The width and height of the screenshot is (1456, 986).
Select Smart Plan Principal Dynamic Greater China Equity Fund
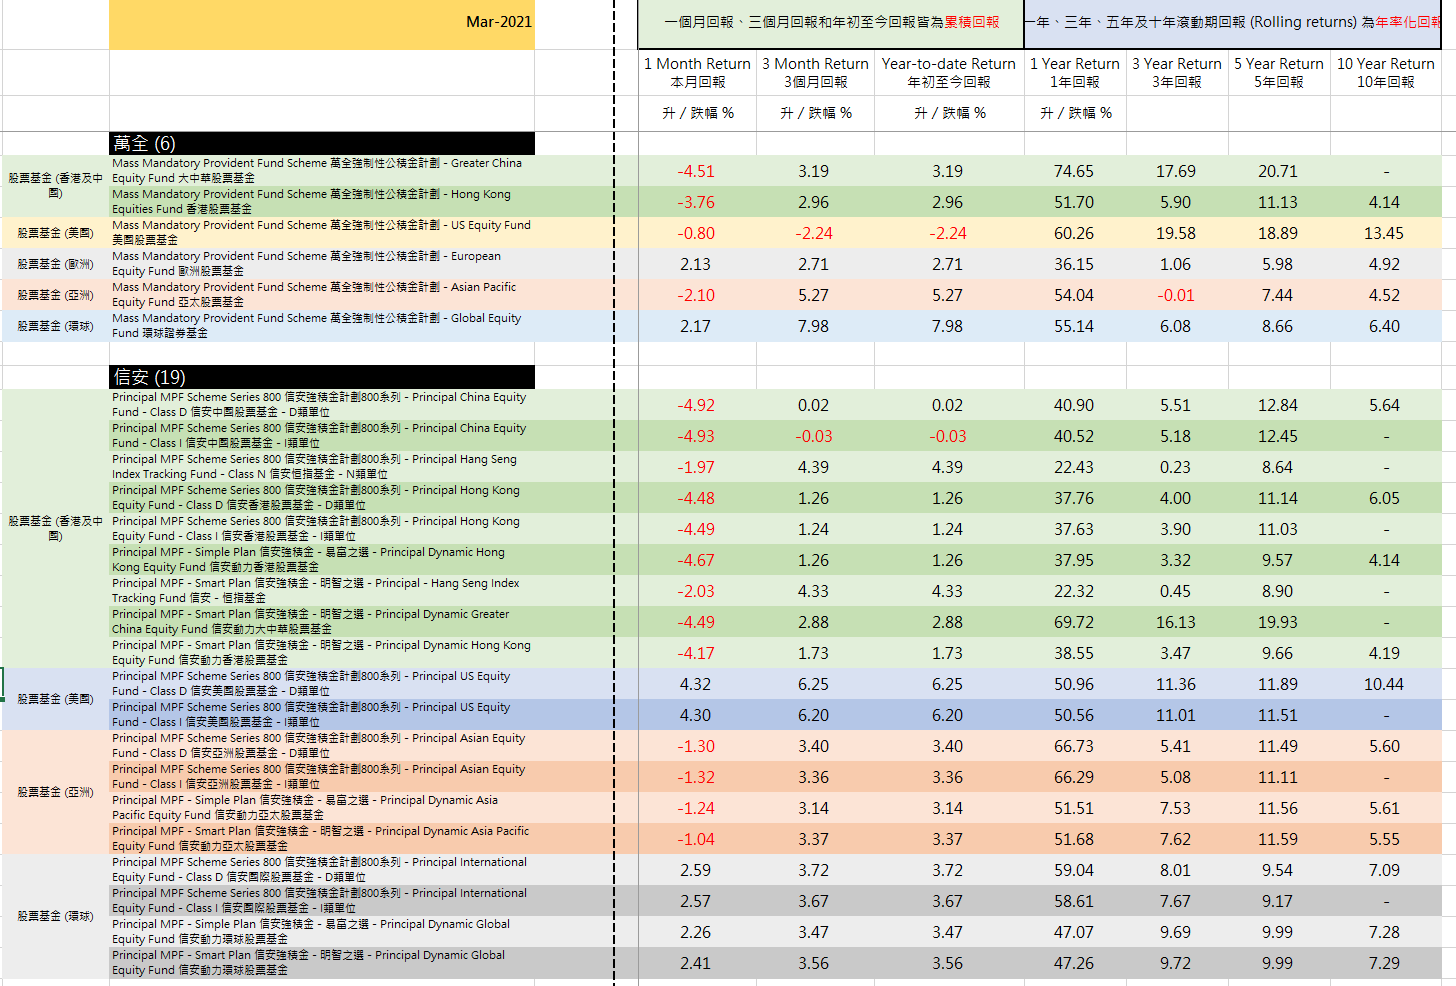[x=322, y=622]
